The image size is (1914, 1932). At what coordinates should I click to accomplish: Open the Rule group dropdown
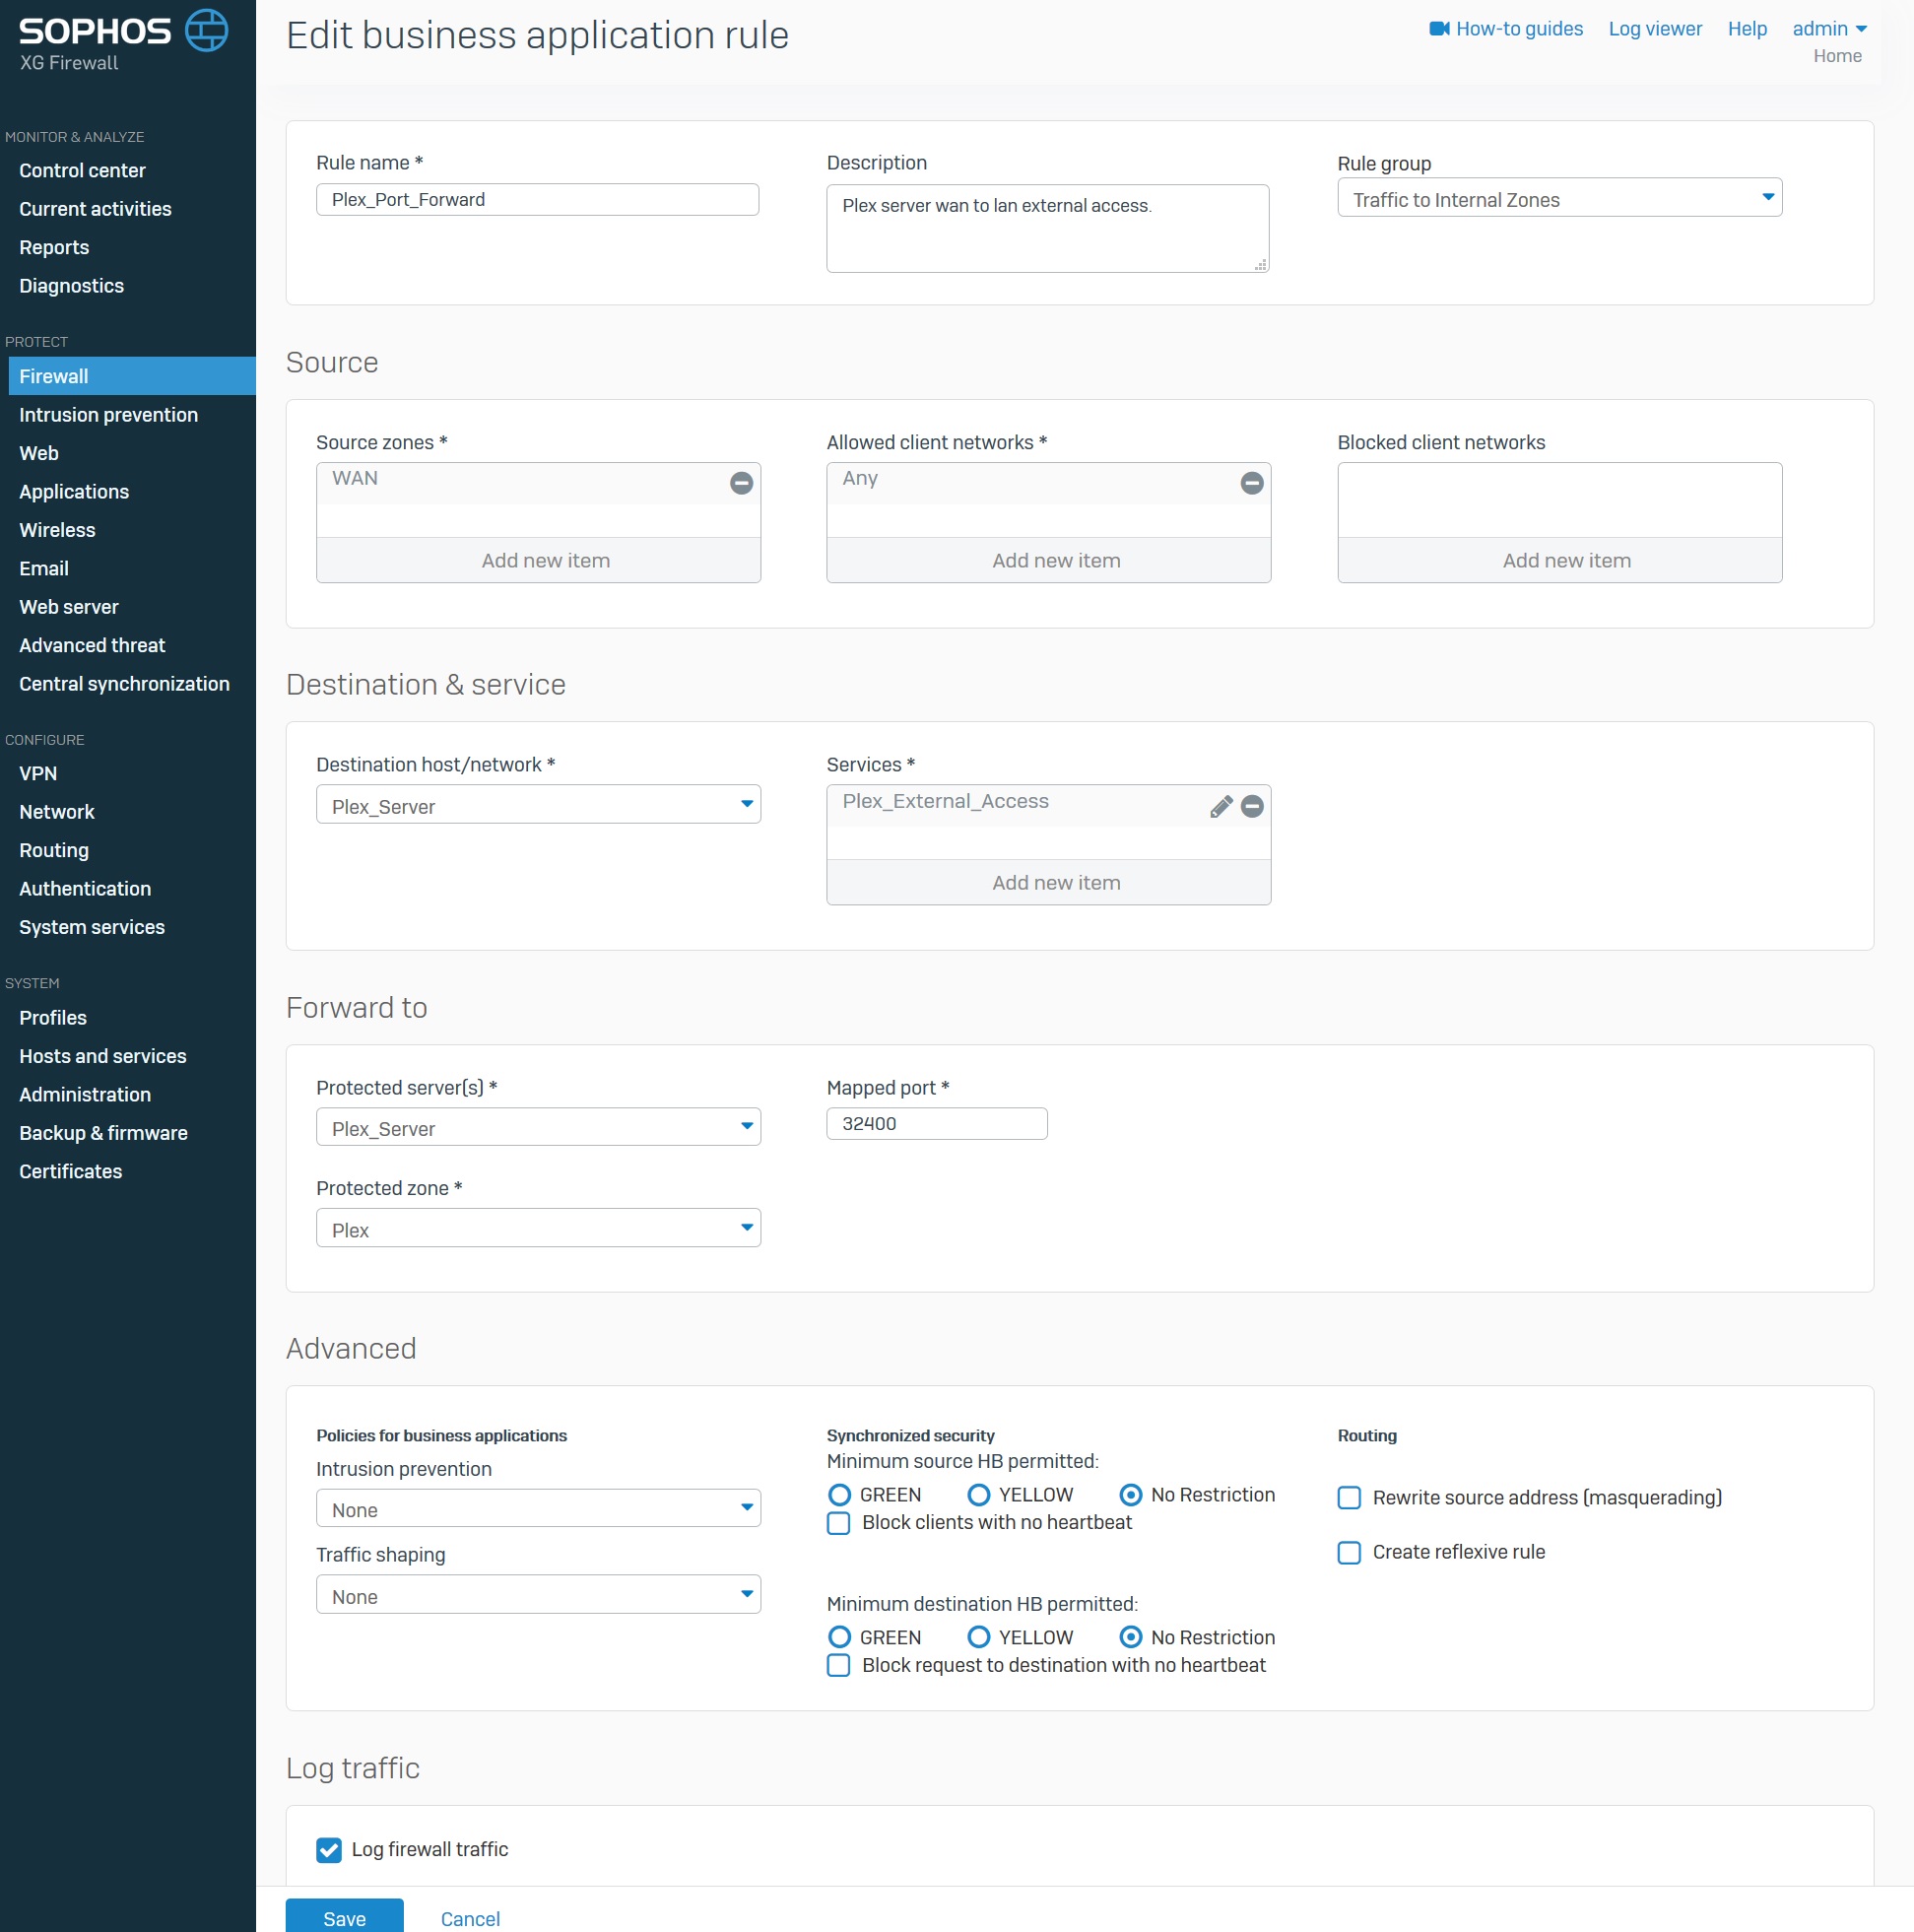pyautogui.click(x=1558, y=199)
